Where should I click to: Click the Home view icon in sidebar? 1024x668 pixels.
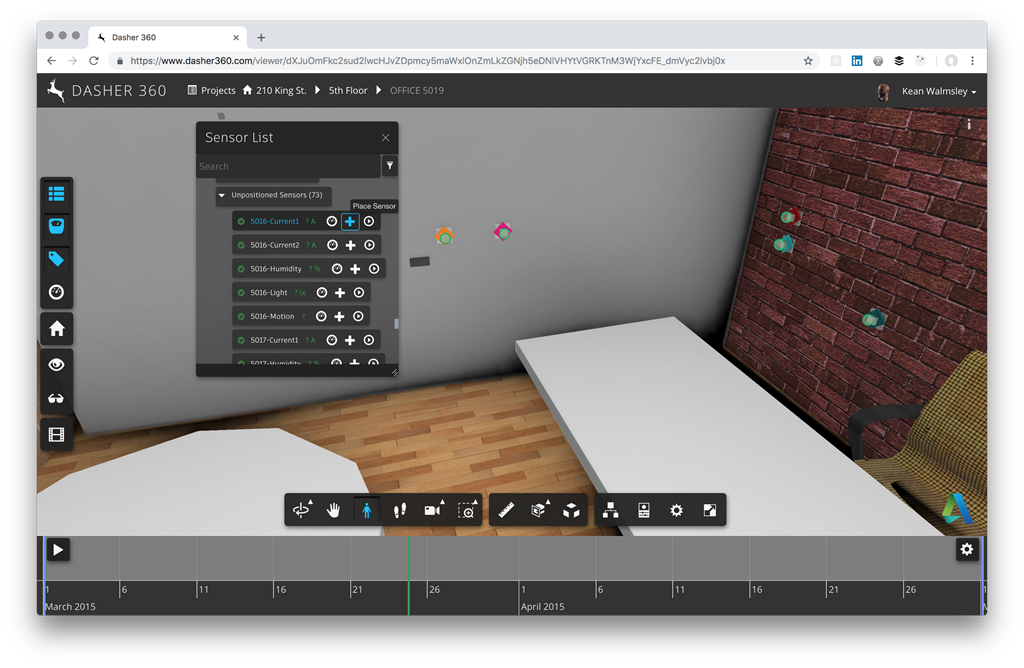[x=56, y=329]
